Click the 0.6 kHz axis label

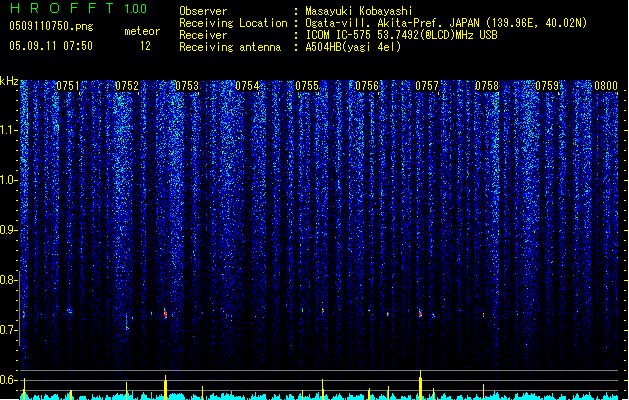tap(8, 380)
